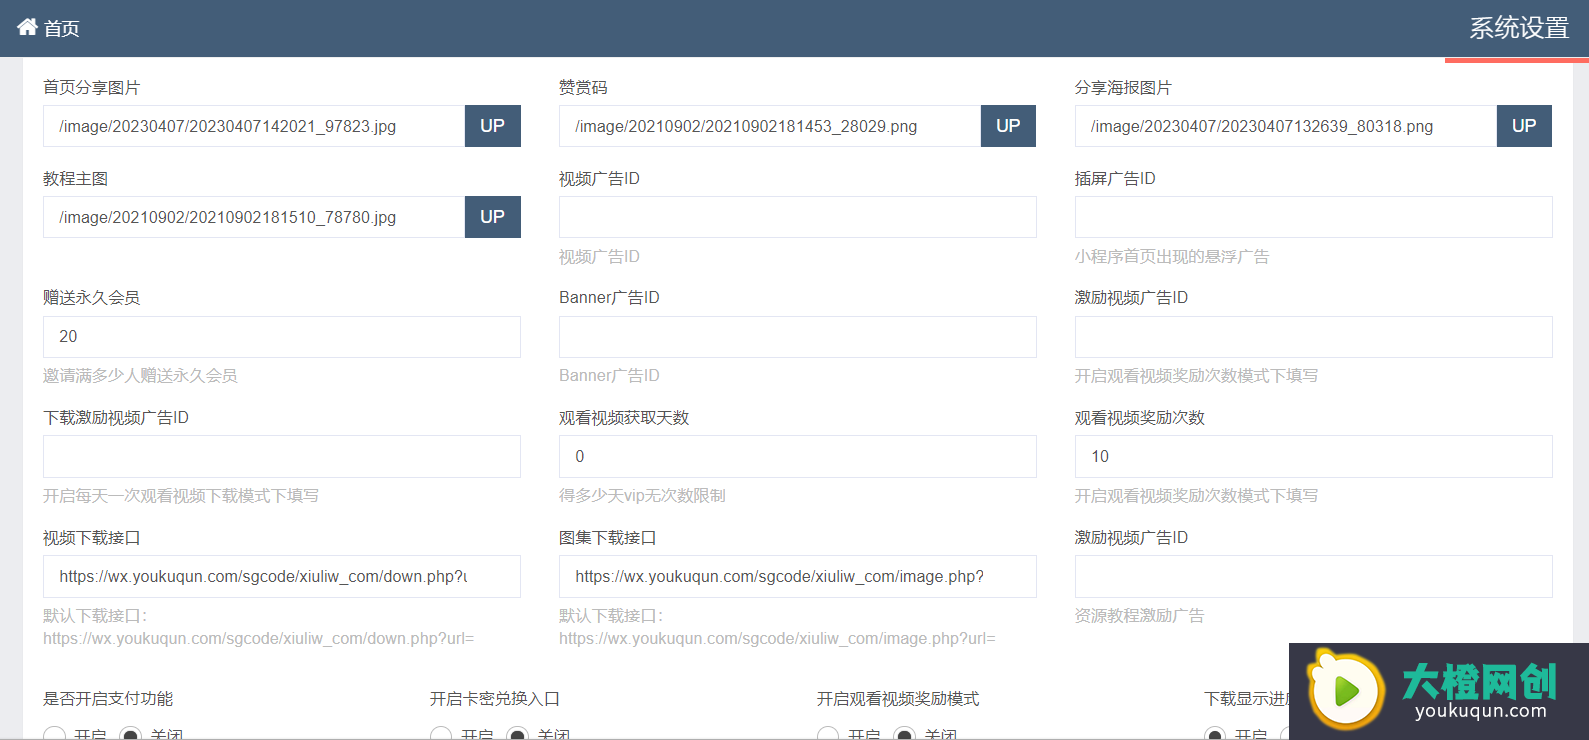Select 开启 for 开启观看视频奖励模式
Image resolution: width=1589 pixels, height=740 pixels.
tap(828, 734)
